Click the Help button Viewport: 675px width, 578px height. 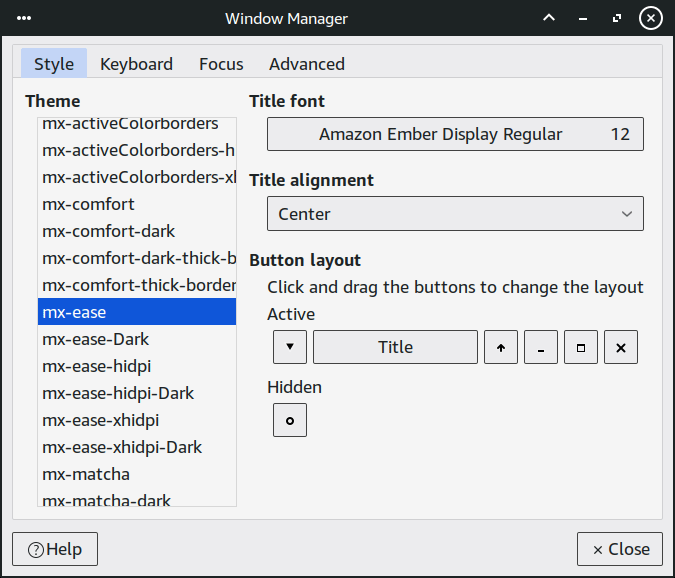55,549
